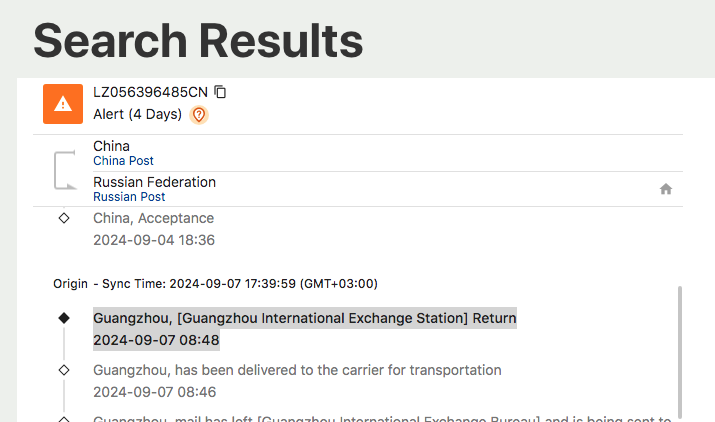
Task: Select the filled diamond marker for Guangzhou Return
Action: point(64,318)
